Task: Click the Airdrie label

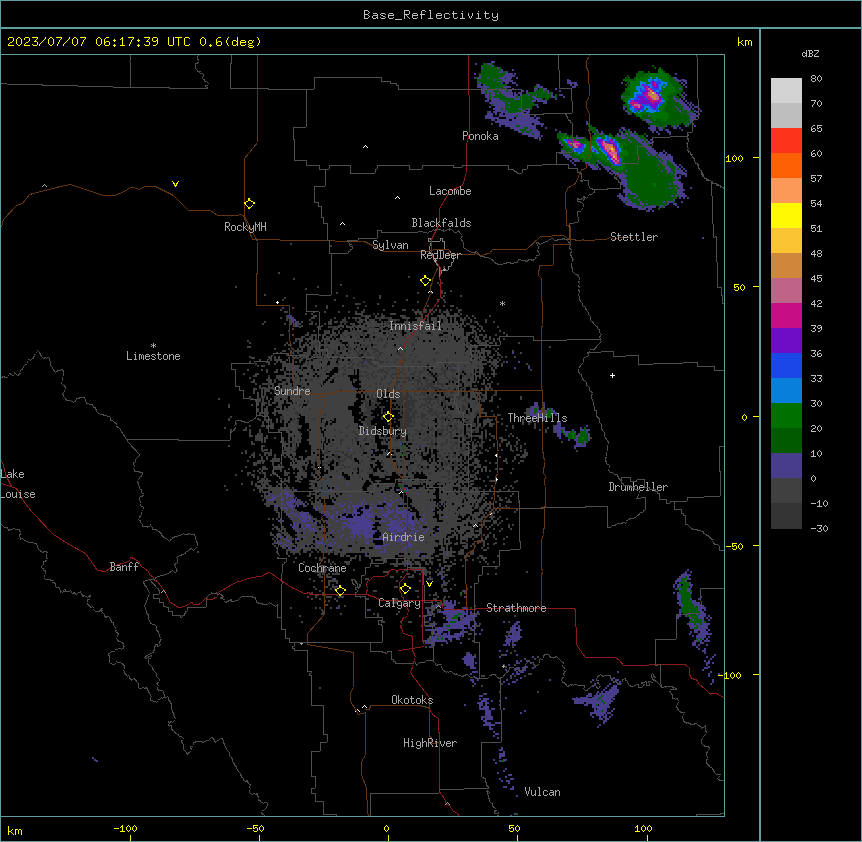Action: click(x=404, y=537)
